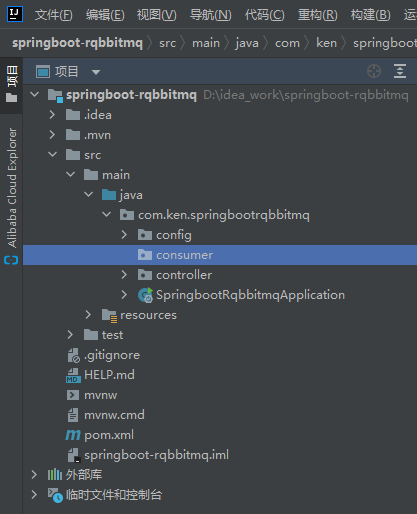Collapse the java folder
The image size is (417, 514).
tap(88, 194)
